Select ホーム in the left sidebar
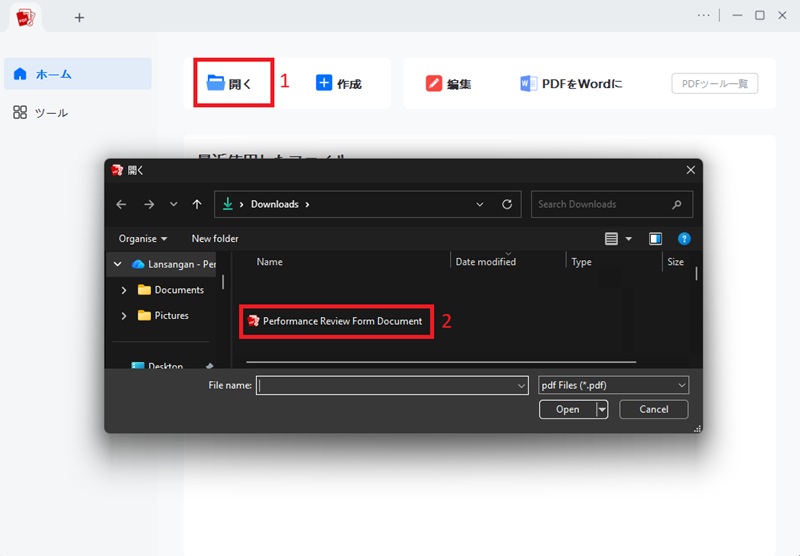 [78, 74]
